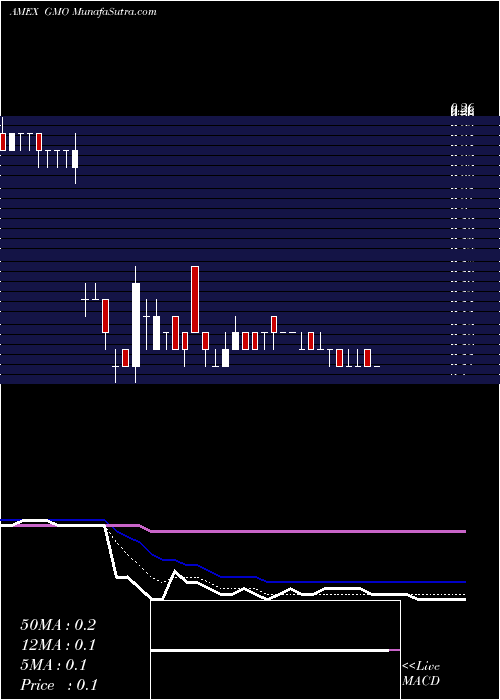Click the white MACD line in box

[270, 650]
